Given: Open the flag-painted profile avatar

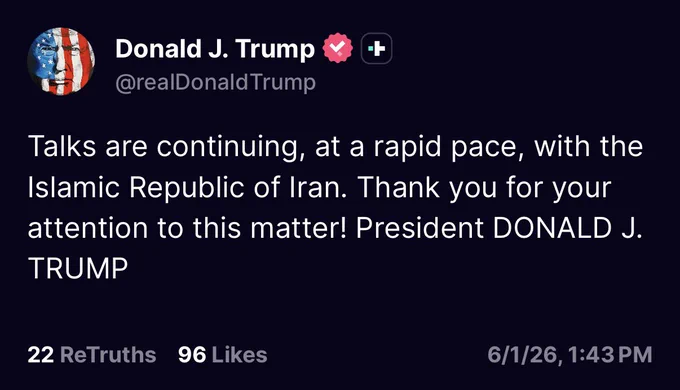Looking at the screenshot, I should (x=61, y=61).
